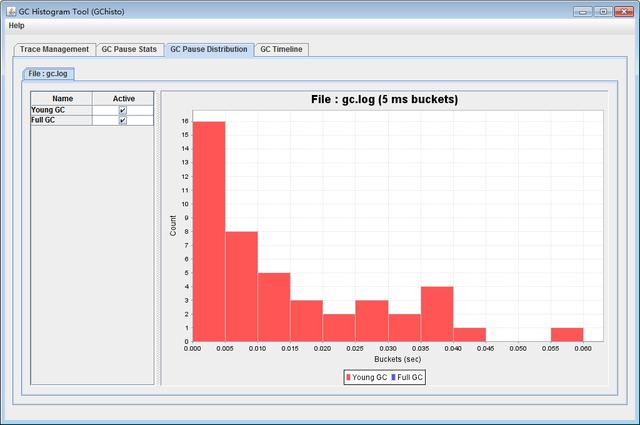This screenshot has width=640, height=425.
Task: Select the GC Pause Distribution tab
Action: click(209, 49)
